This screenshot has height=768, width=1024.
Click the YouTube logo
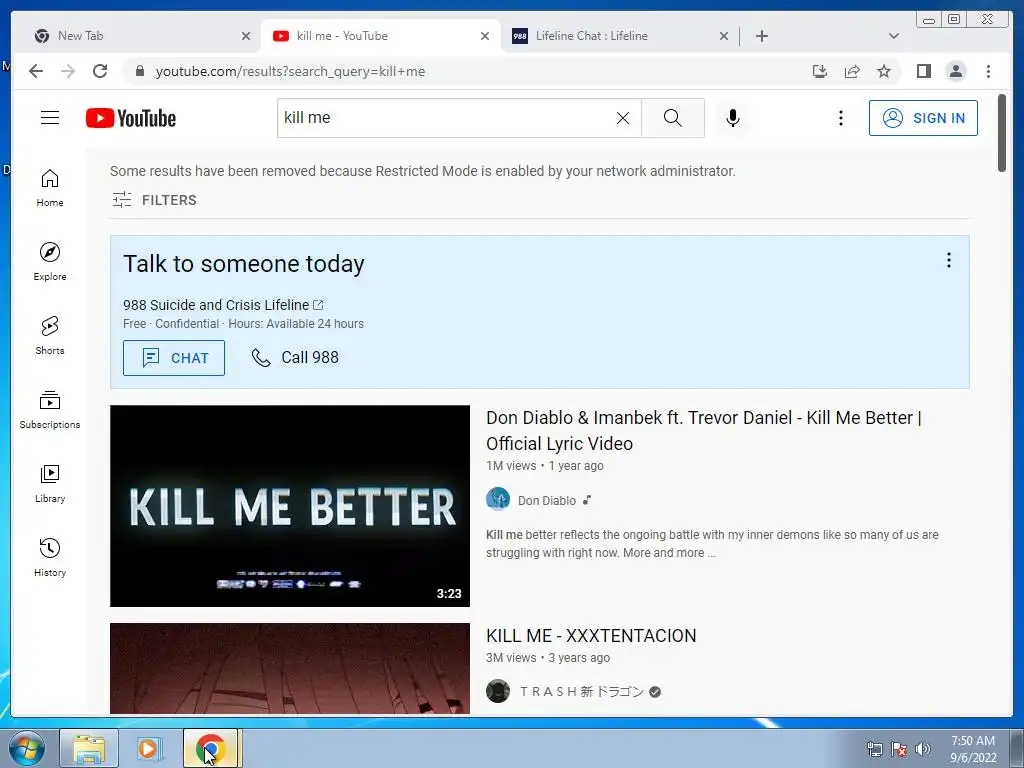pos(131,118)
